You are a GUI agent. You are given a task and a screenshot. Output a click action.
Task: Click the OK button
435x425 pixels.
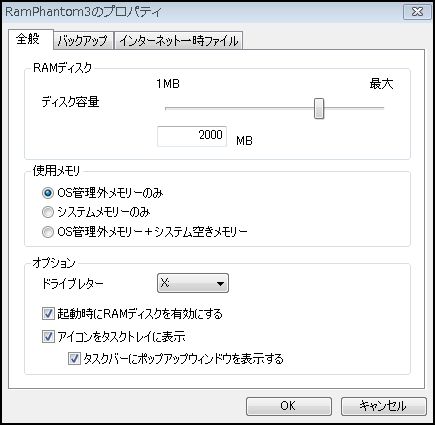coord(289,406)
